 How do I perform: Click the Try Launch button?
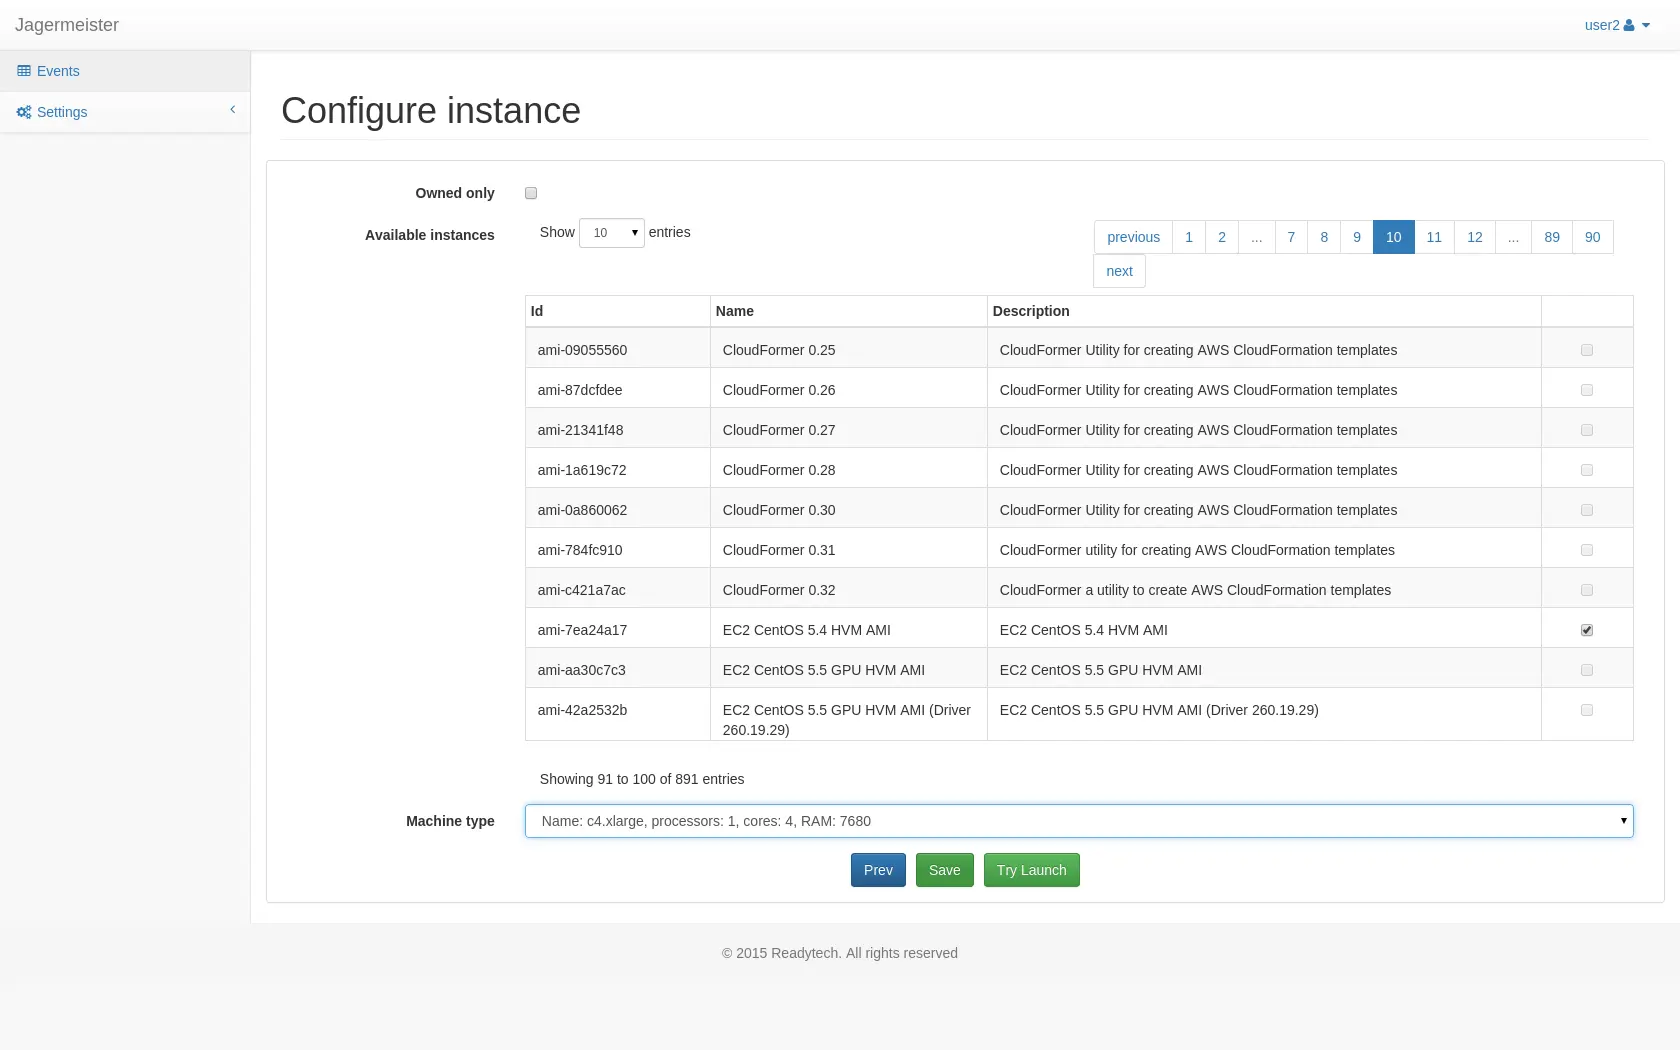tap(1031, 870)
